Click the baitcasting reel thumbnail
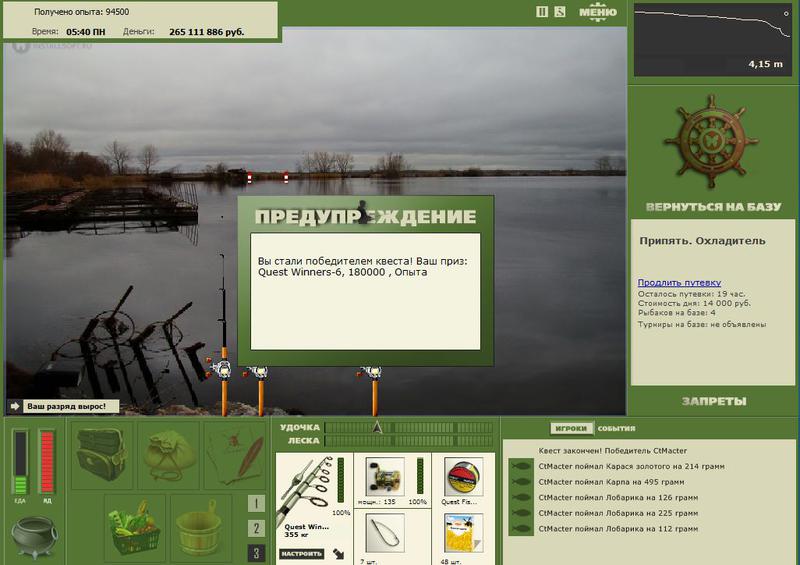 pyautogui.click(x=385, y=477)
